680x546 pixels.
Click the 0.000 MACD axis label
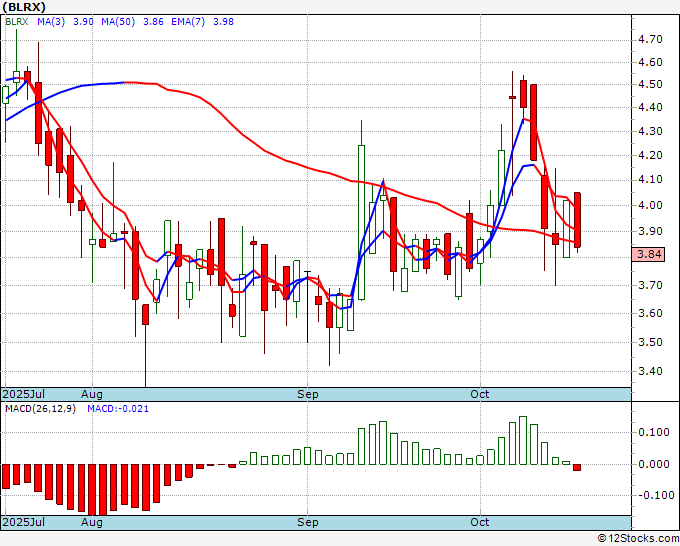click(x=654, y=464)
